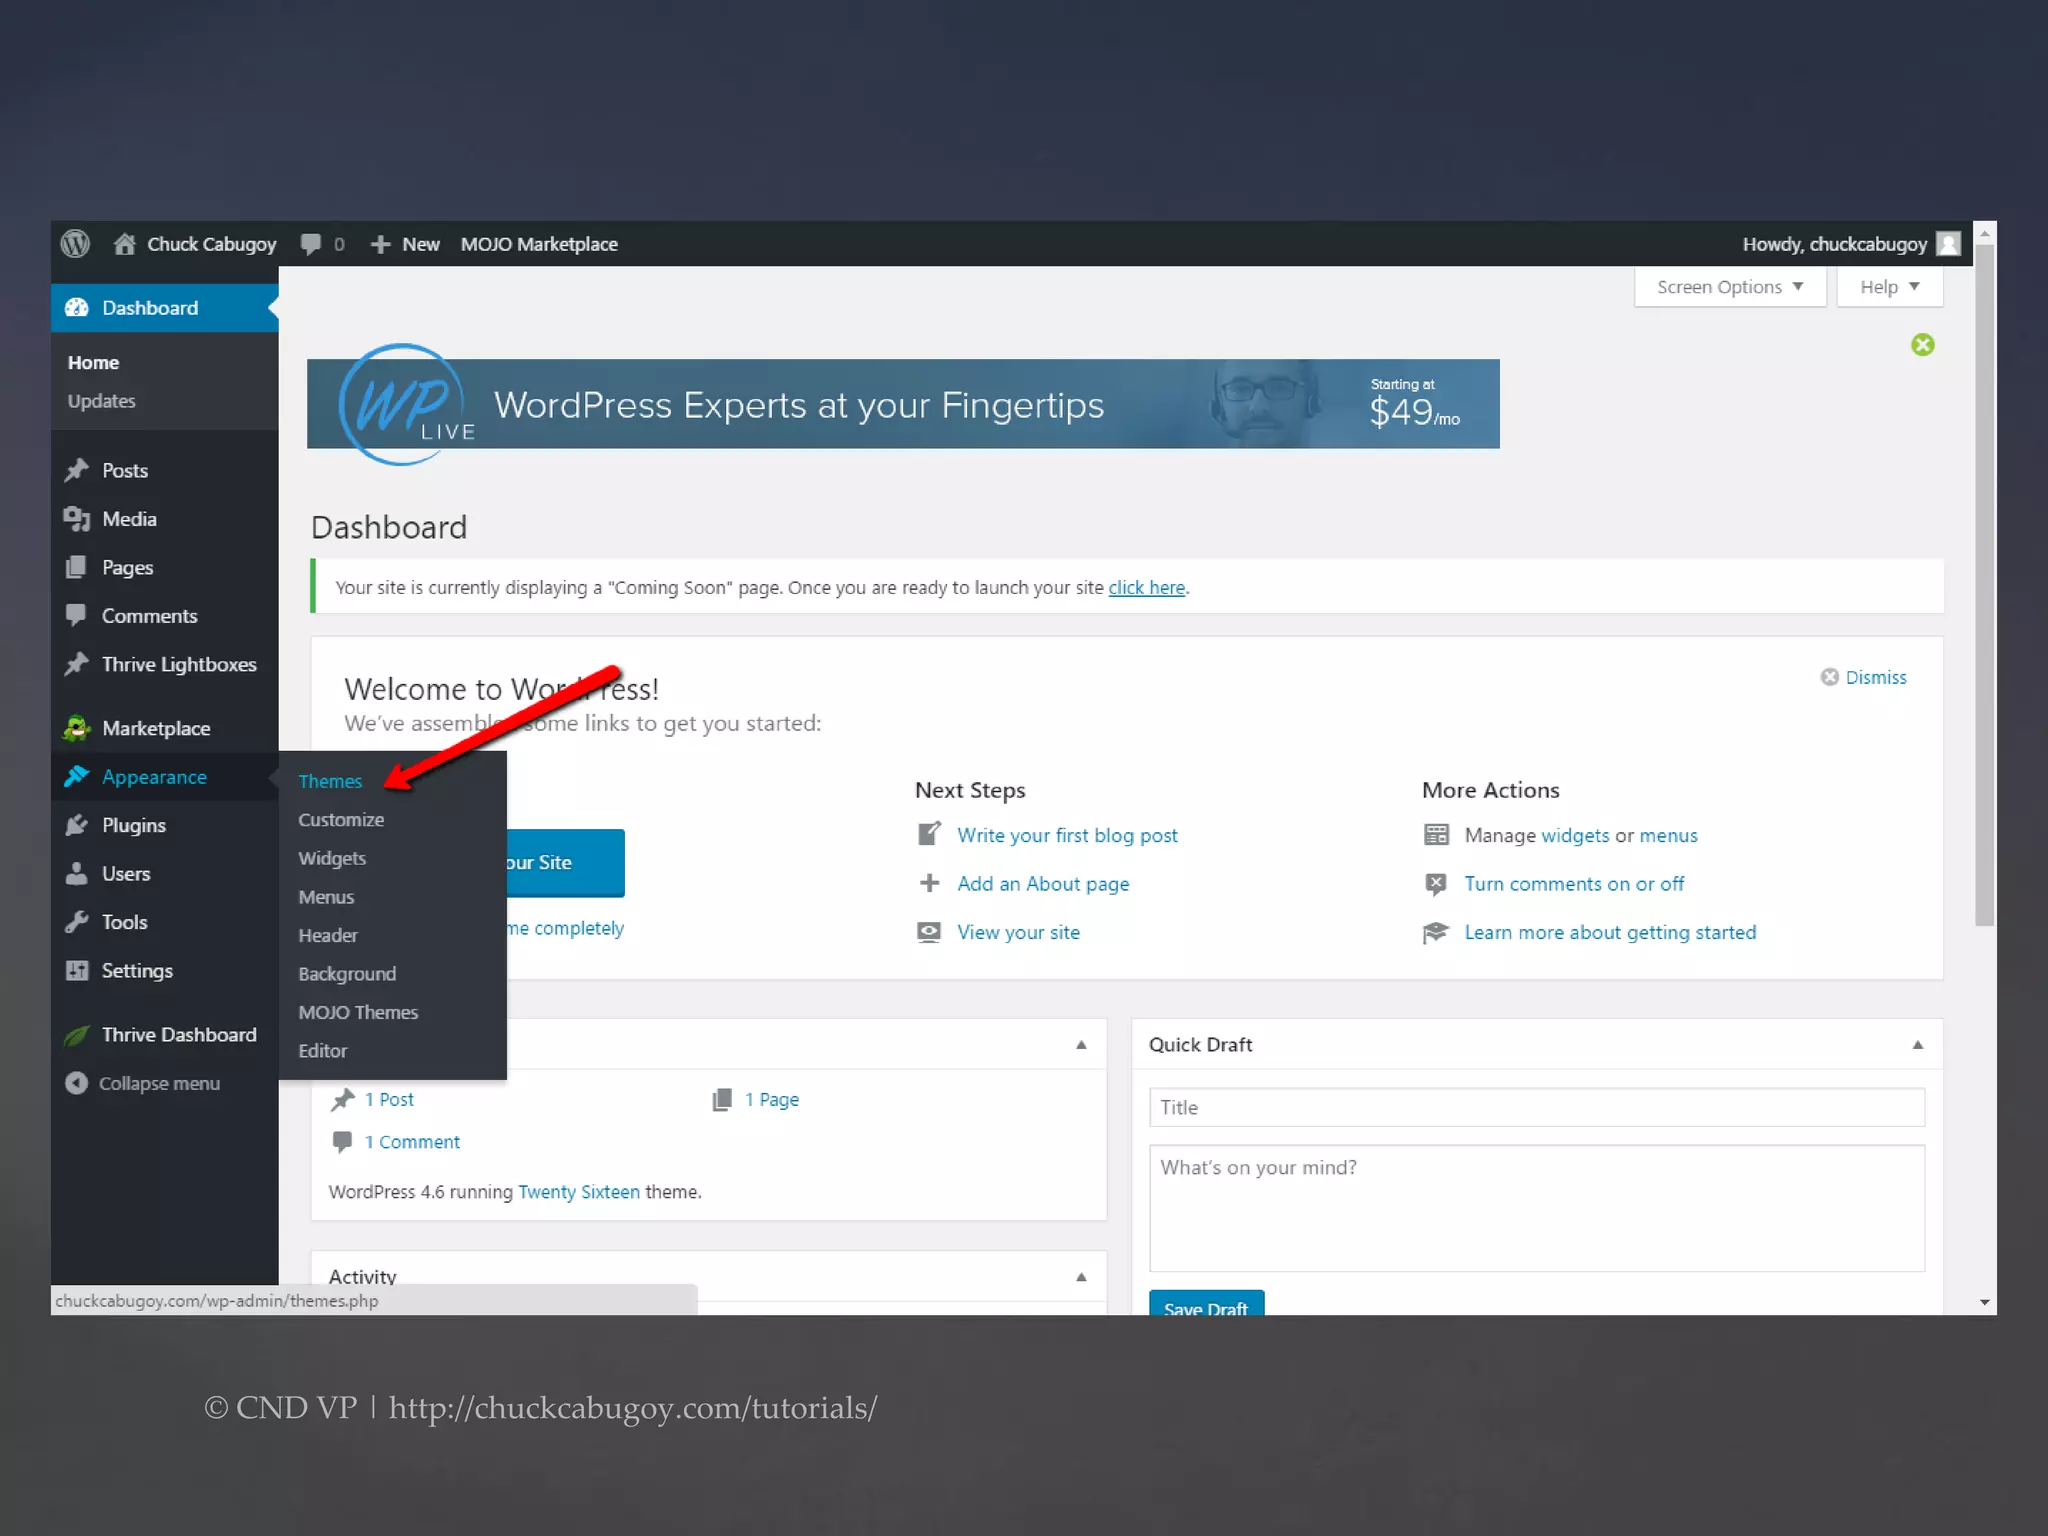Click the graduation cap icon under More Actions
The width and height of the screenshot is (2048, 1536).
pyautogui.click(x=1436, y=932)
